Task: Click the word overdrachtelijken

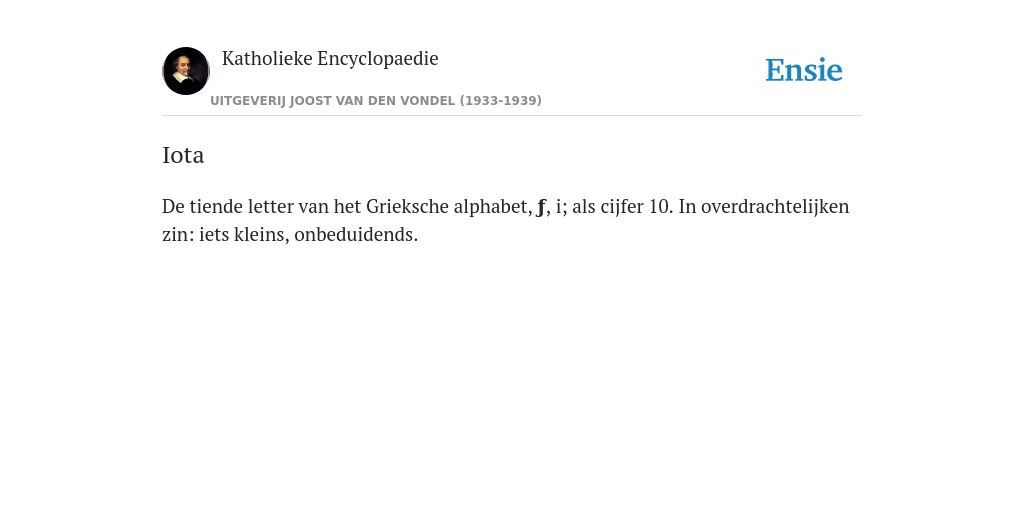Action: 775,206
